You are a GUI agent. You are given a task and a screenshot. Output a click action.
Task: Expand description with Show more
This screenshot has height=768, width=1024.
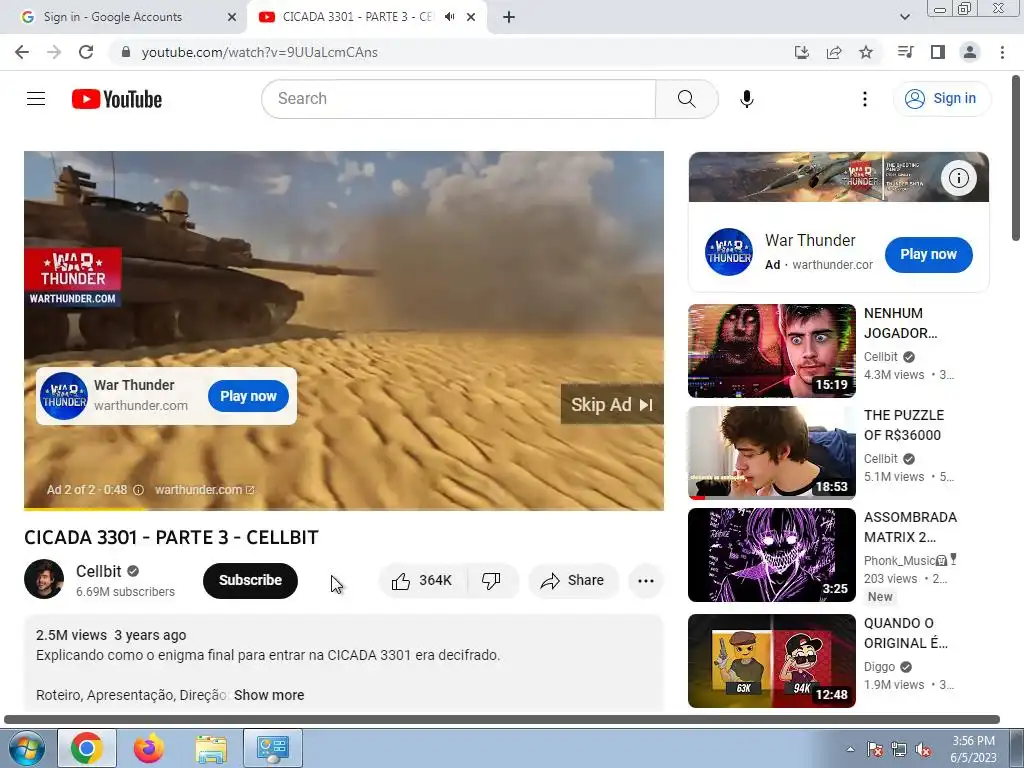(269, 695)
